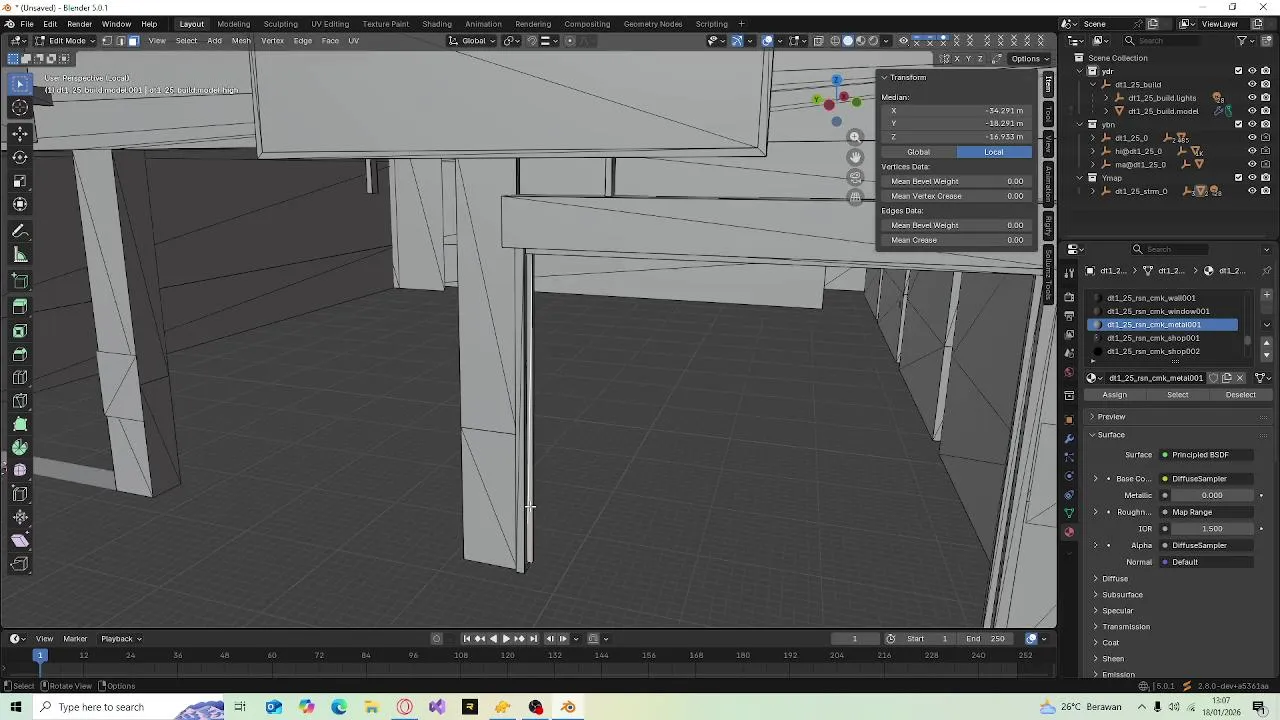
Task: Select the Move tool in toolbar
Action: pos(20,133)
